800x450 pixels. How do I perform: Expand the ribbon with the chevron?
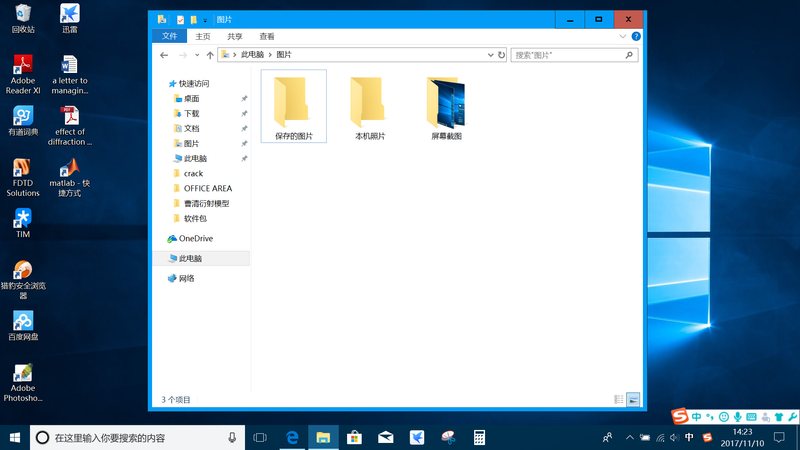[624, 36]
